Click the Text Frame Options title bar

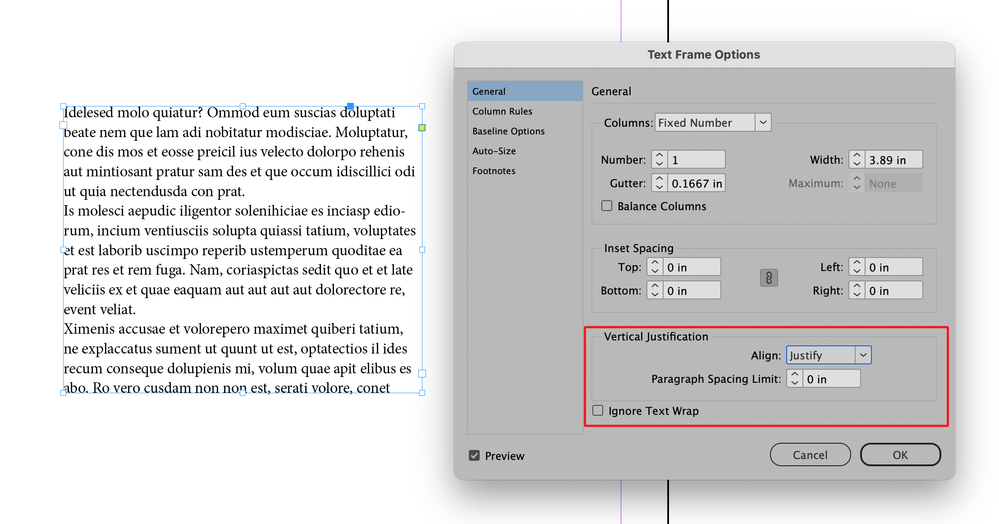704,55
